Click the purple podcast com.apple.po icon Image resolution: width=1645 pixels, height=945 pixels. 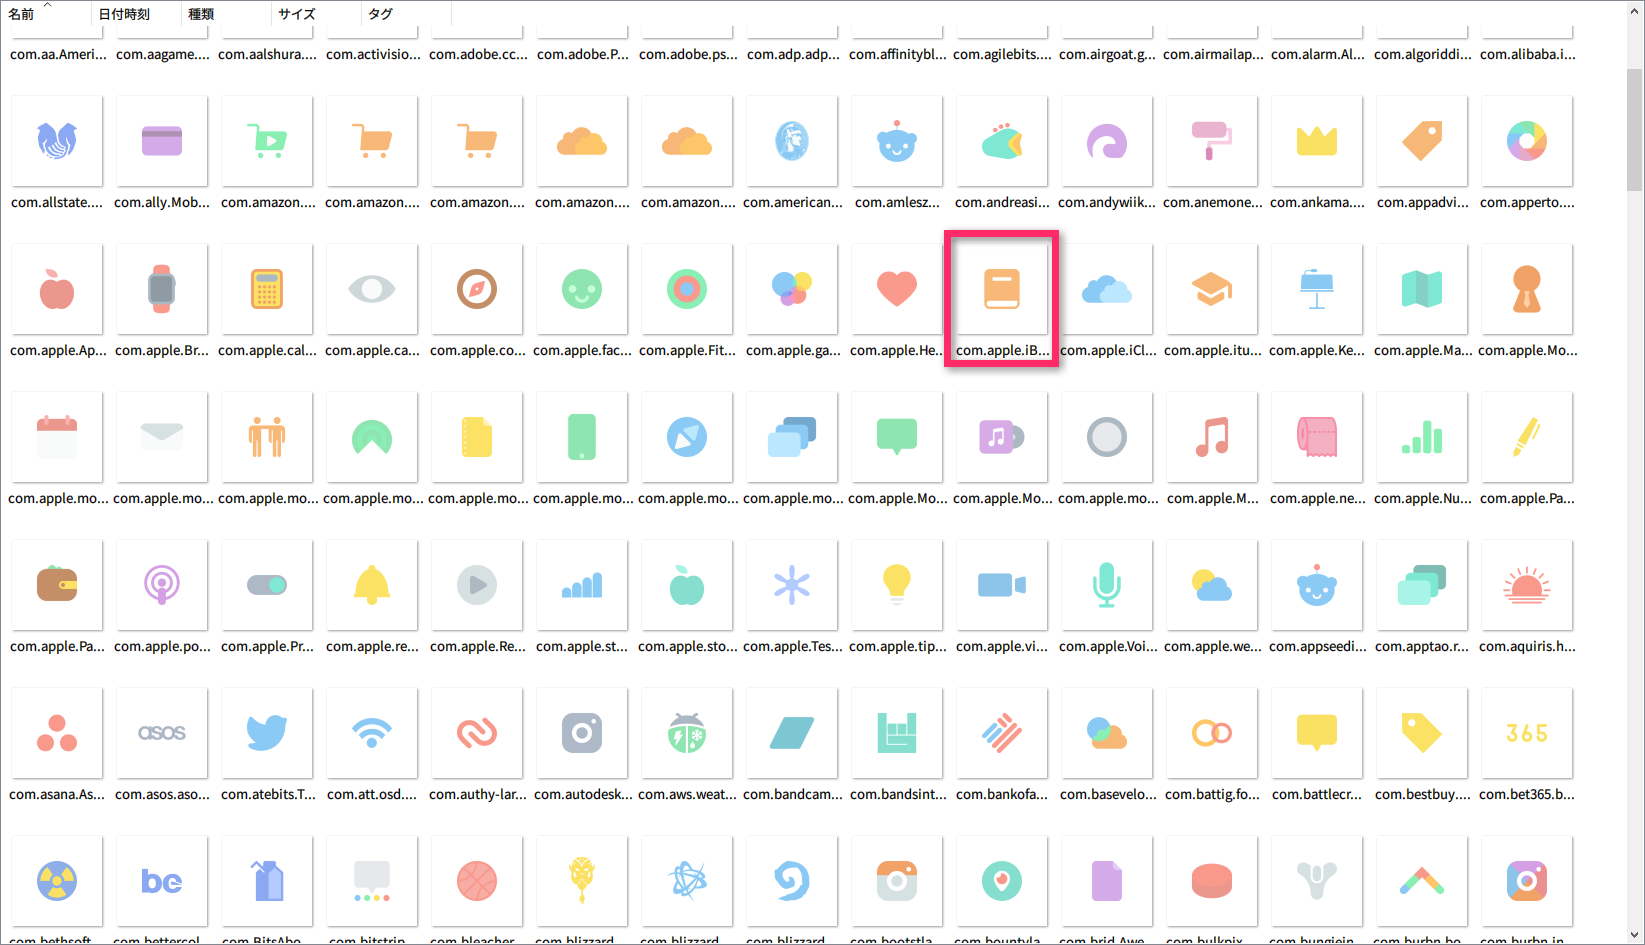click(x=162, y=585)
